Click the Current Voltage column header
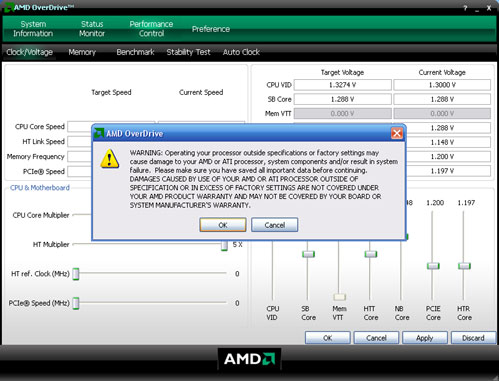The image size is (499, 381). tap(442, 72)
